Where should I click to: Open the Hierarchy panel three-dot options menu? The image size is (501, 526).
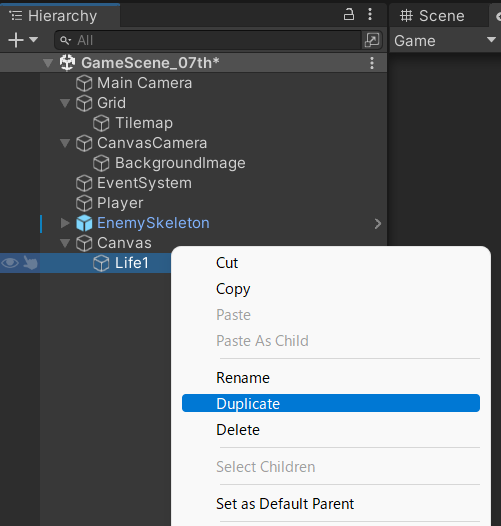click(370, 14)
